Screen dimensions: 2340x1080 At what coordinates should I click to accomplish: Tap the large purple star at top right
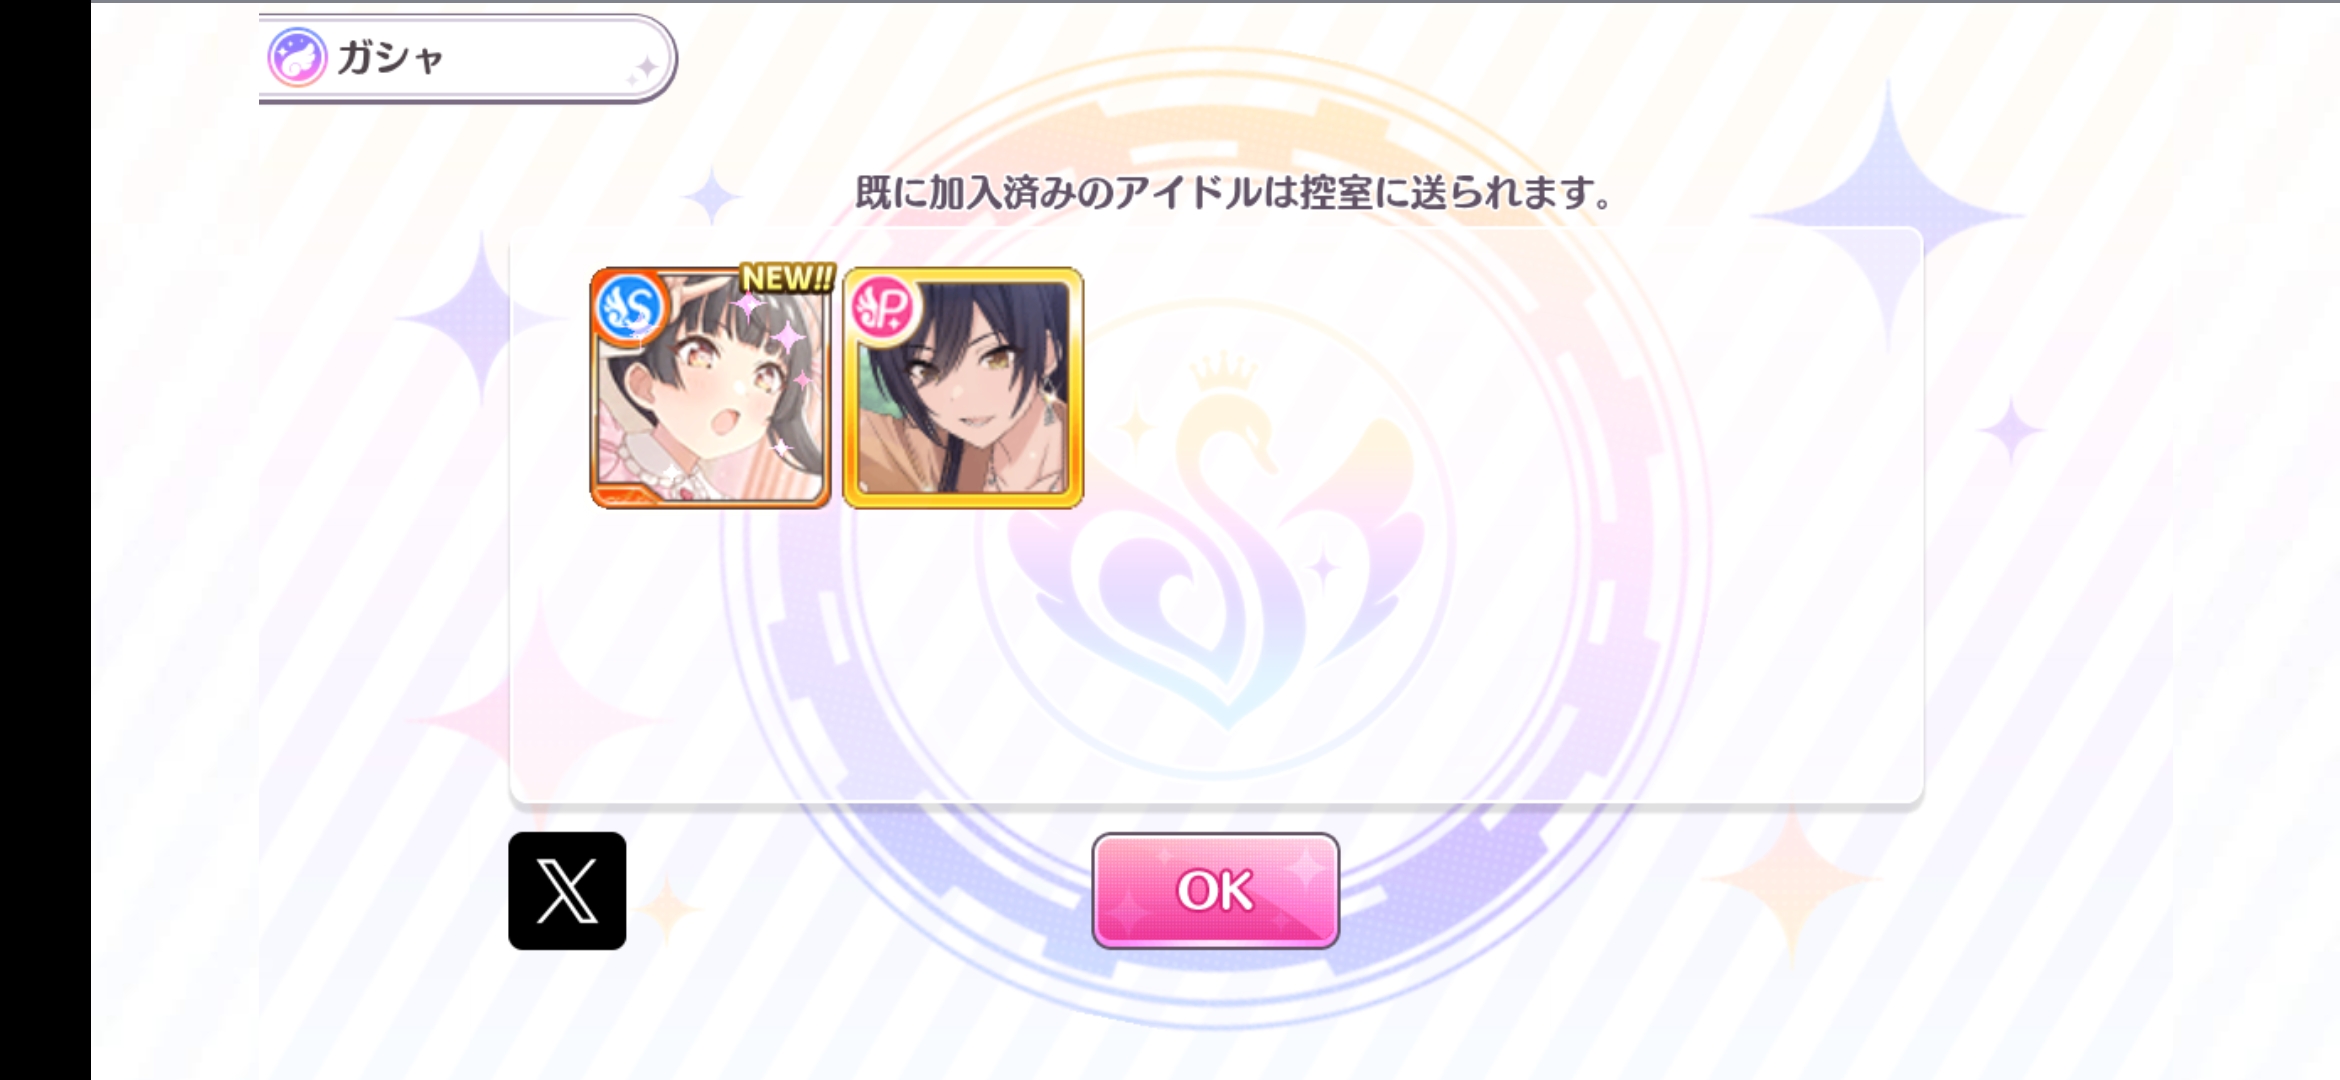[1888, 215]
